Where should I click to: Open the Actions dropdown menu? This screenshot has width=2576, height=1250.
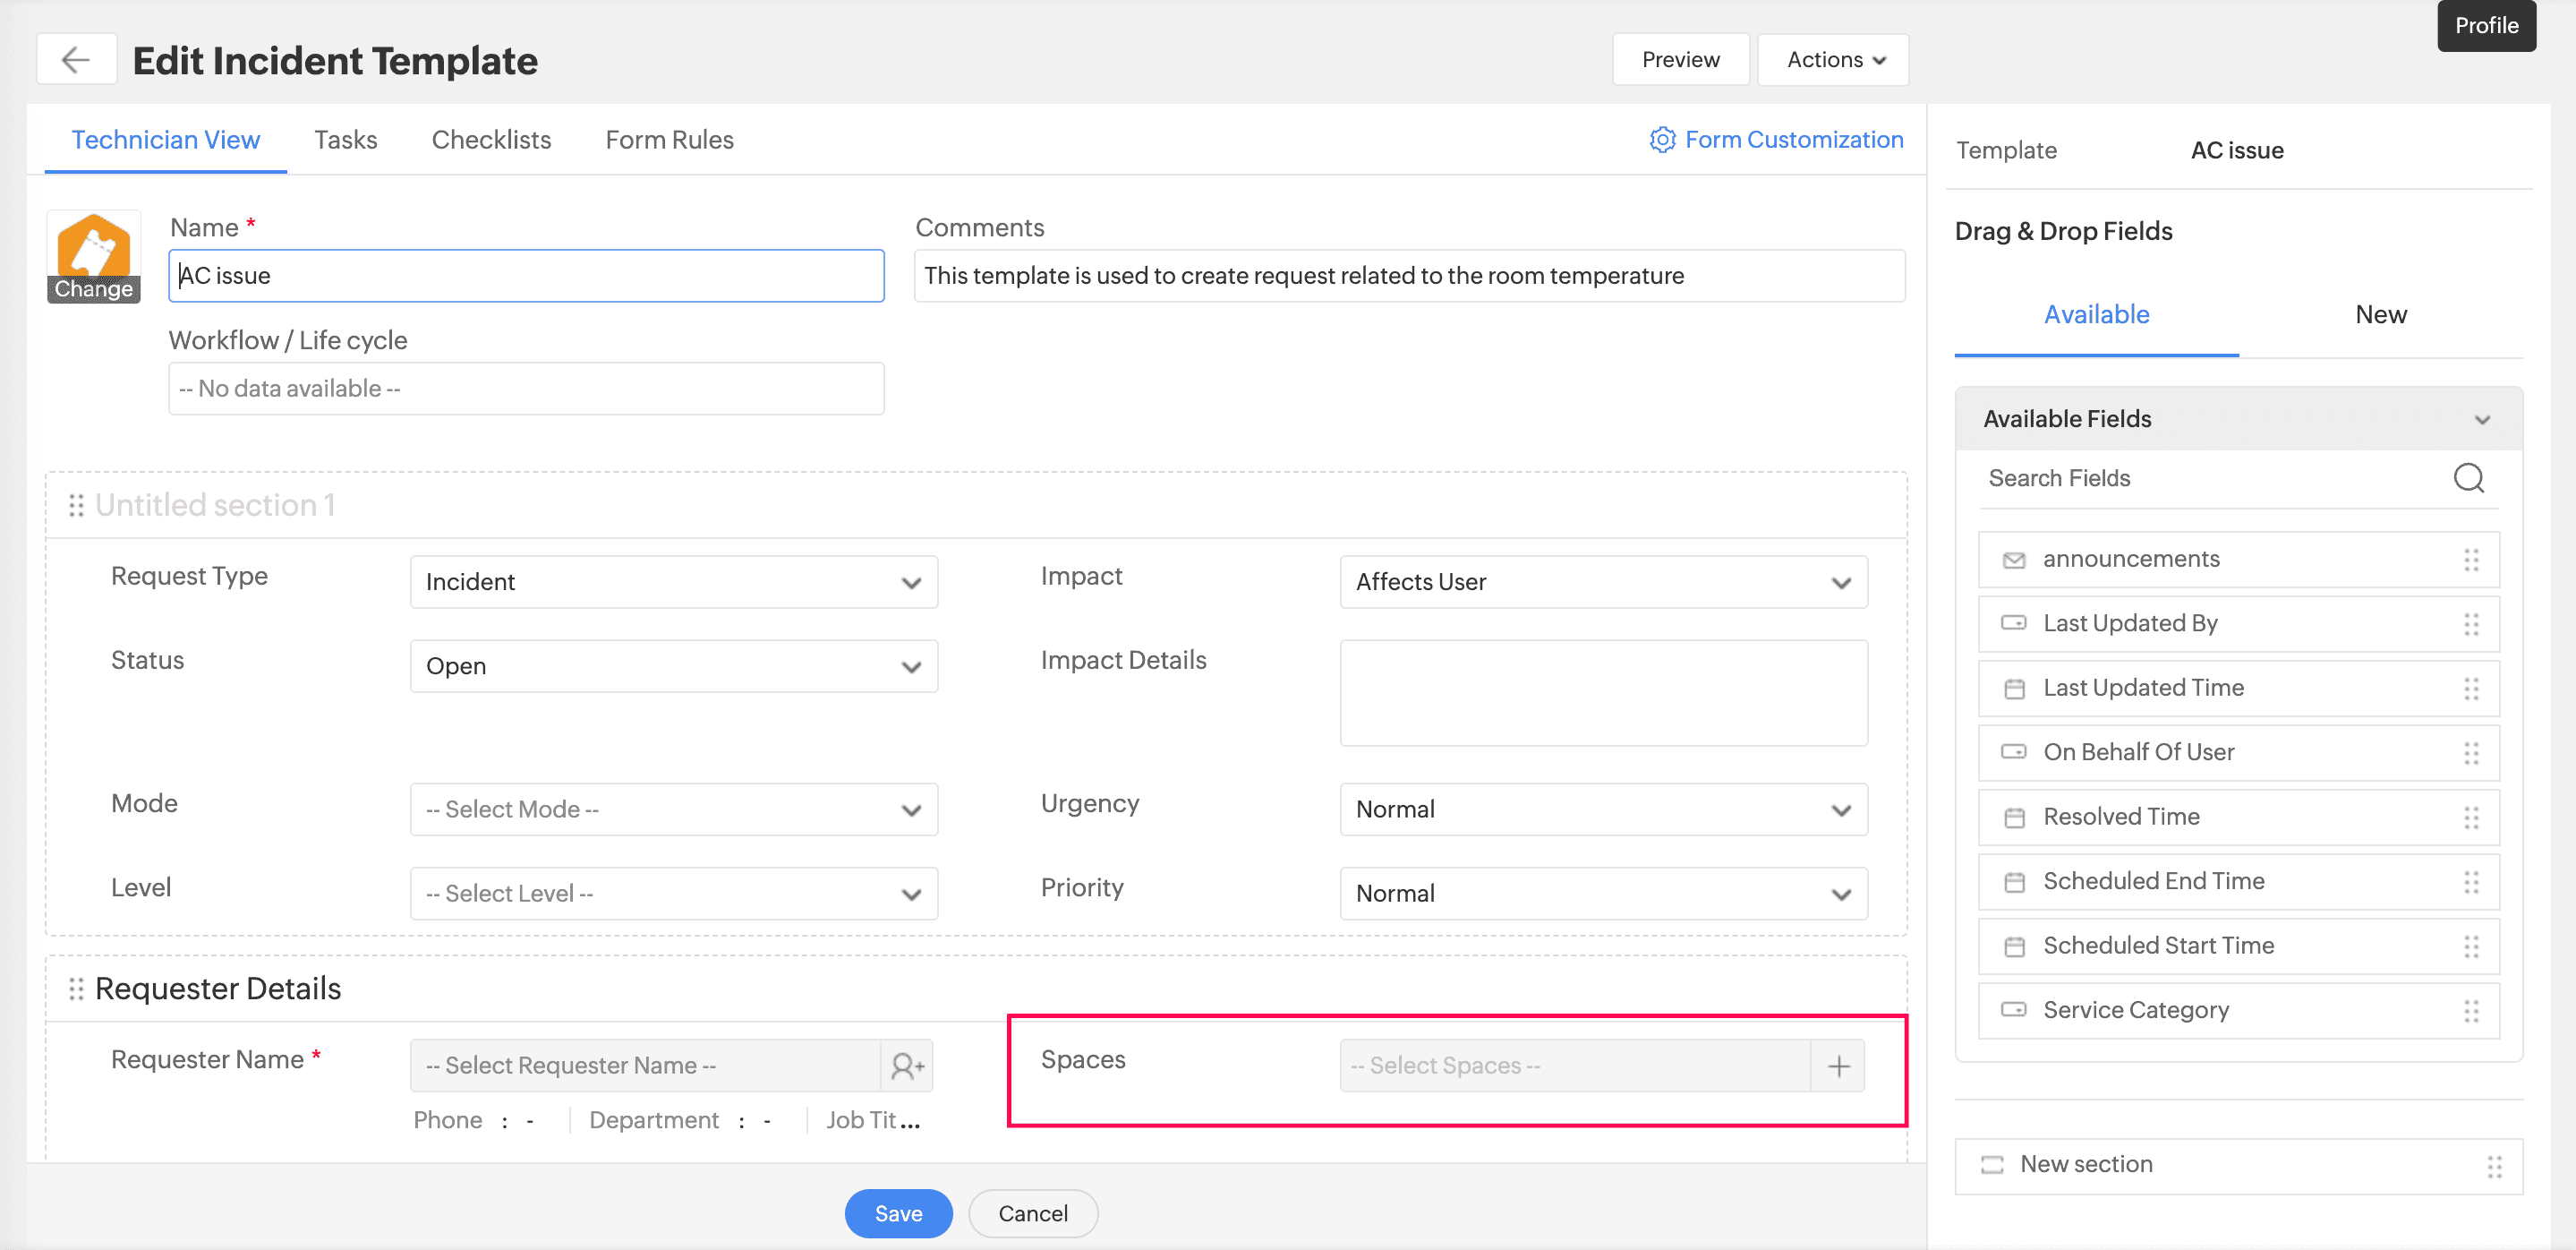(1833, 60)
